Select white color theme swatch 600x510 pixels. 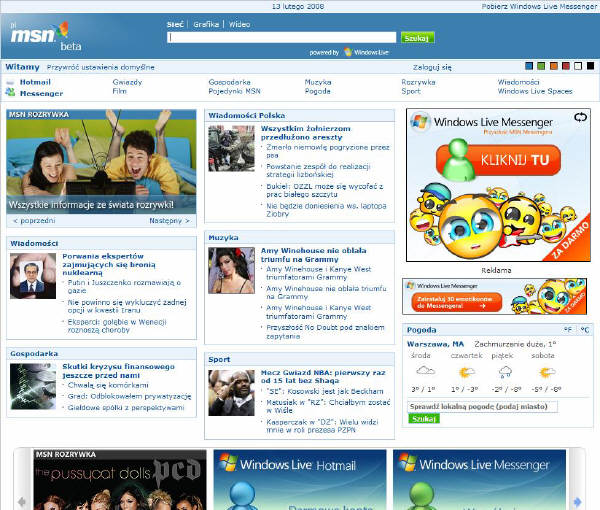tap(578, 66)
